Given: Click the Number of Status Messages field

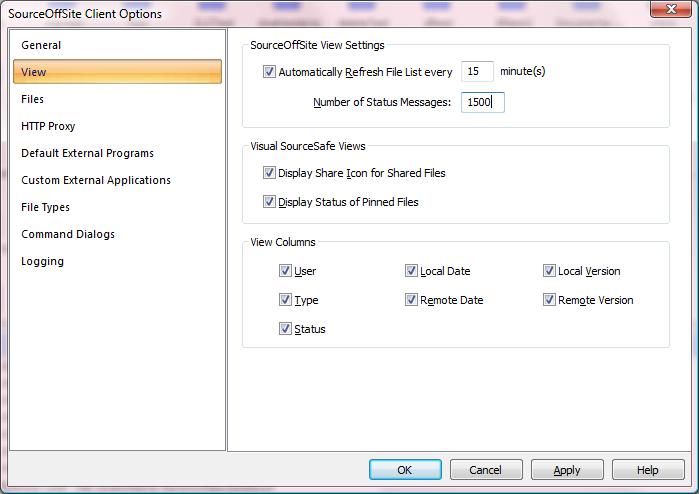Looking at the screenshot, I should pyautogui.click(x=482, y=102).
